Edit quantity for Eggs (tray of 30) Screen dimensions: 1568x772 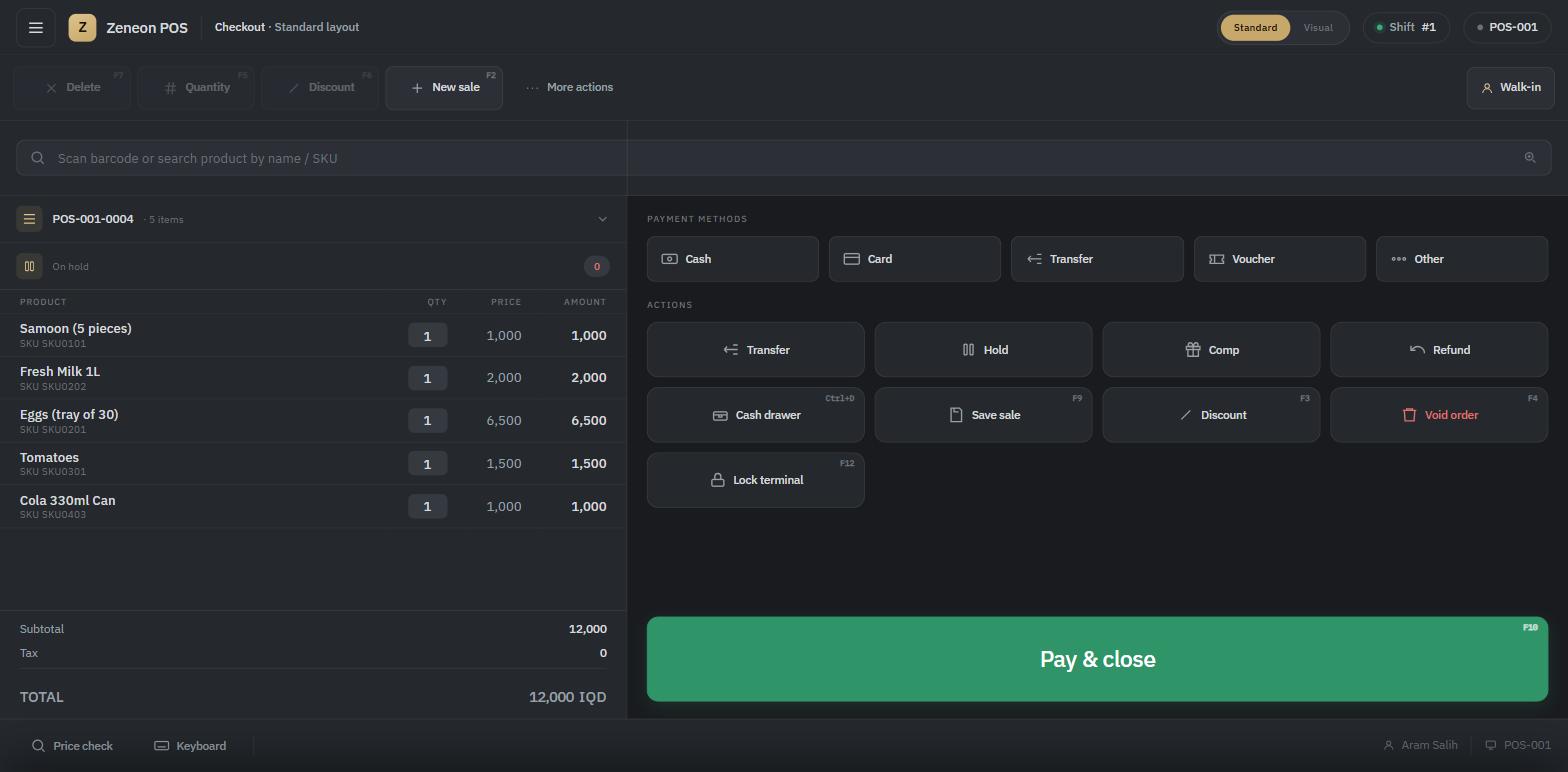tap(427, 421)
